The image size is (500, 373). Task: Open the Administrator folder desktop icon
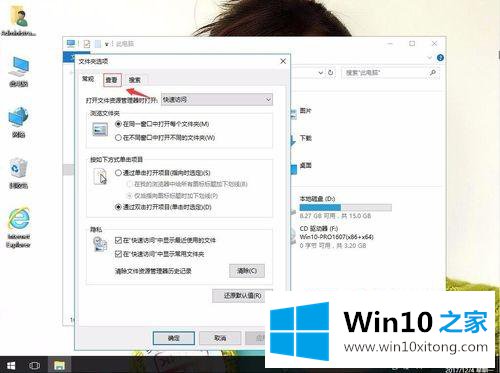point(19,21)
